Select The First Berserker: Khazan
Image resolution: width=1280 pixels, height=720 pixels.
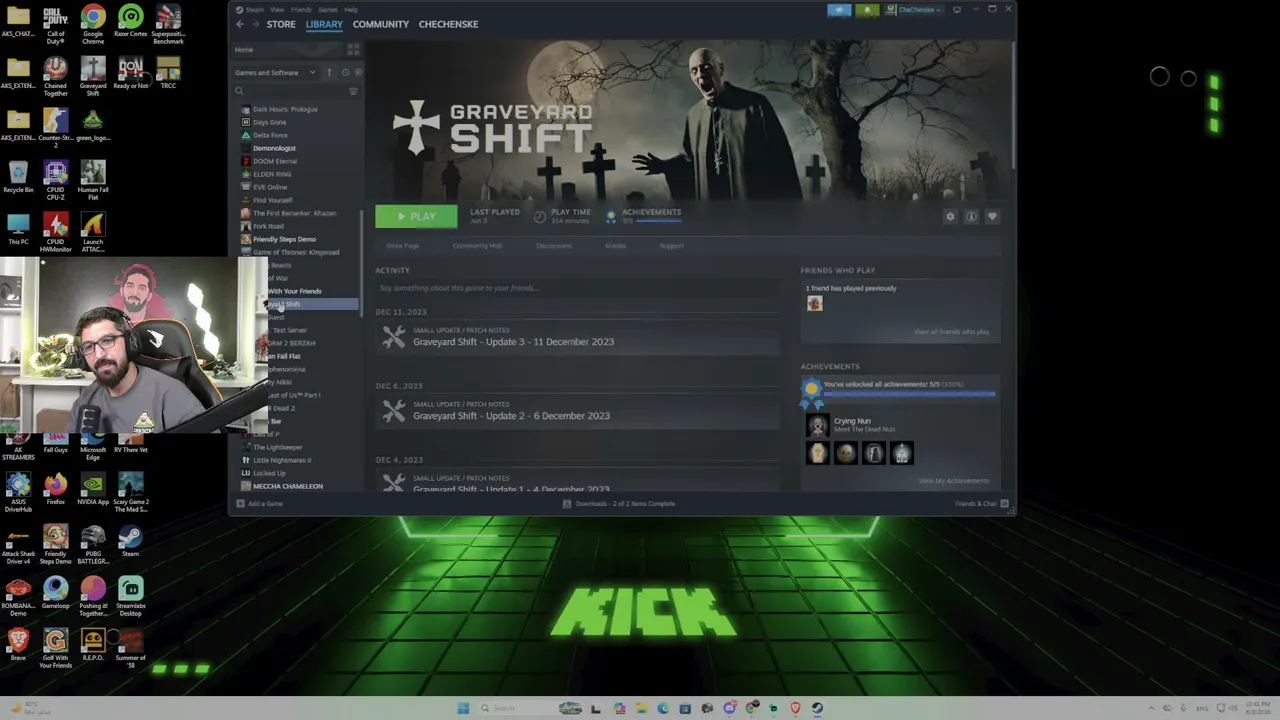pos(294,213)
